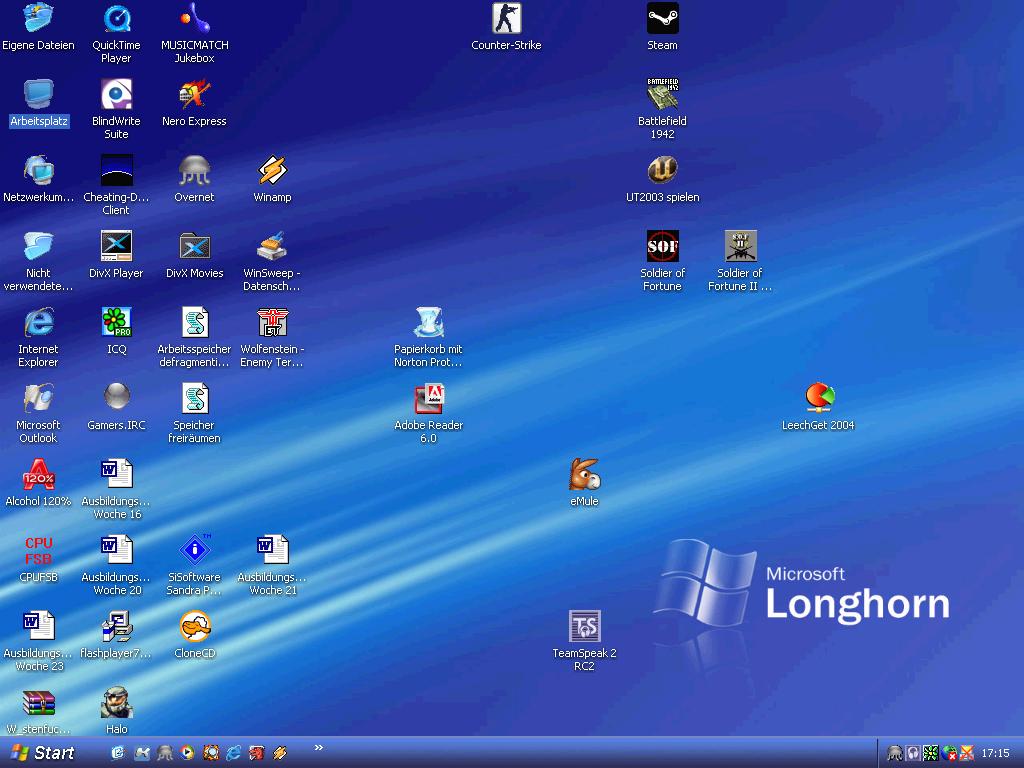This screenshot has height=768, width=1024.
Task: Click the ICQ flower tray icon
Action: [x=931, y=754]
